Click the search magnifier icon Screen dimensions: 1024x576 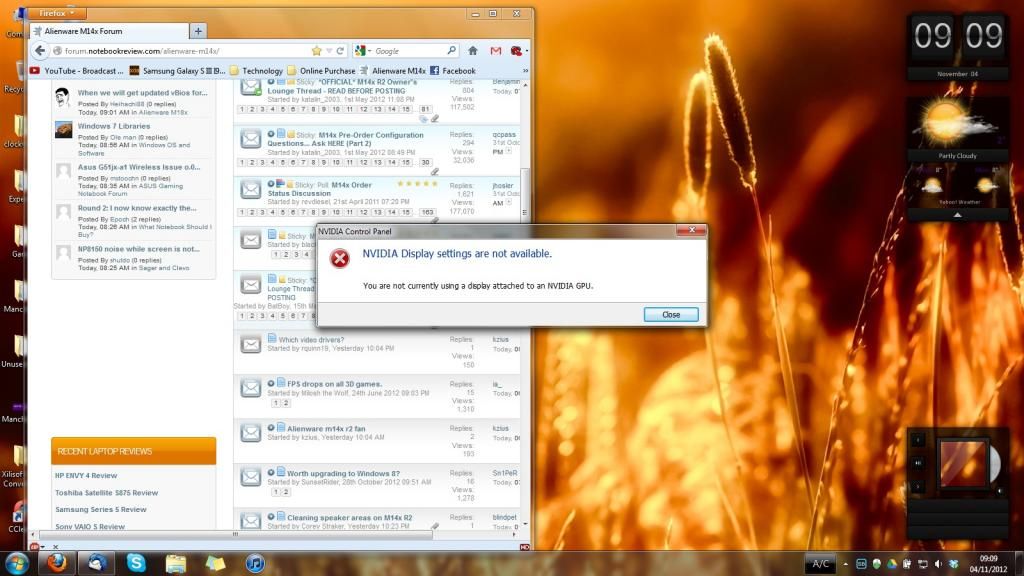coord(451,50)
